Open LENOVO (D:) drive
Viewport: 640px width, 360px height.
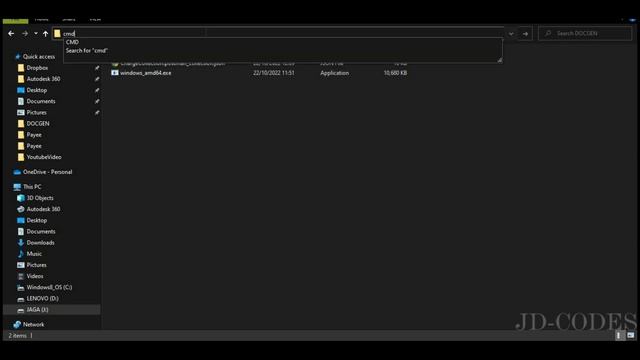[x=42, y=298]
